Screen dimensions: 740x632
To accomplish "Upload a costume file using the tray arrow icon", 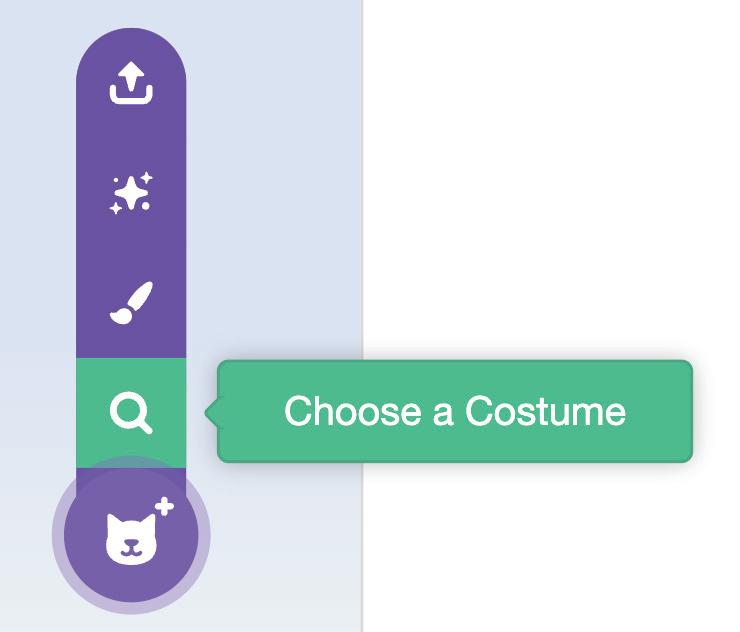I will 131,84.
